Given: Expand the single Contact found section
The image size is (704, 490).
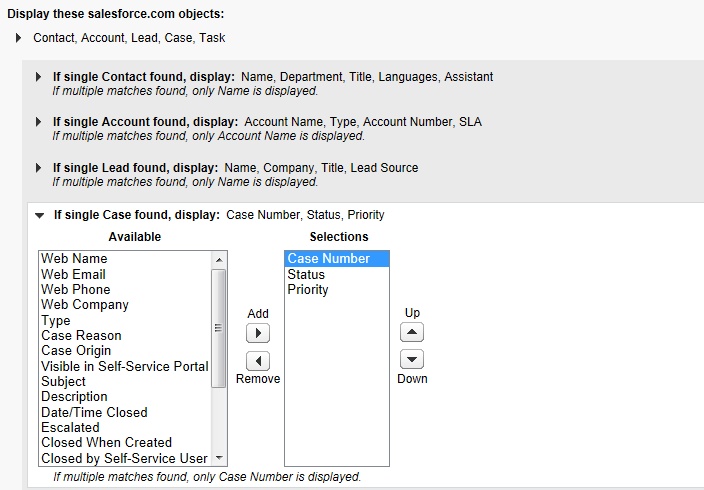Looking at the screenshot, I should [39, 77].
